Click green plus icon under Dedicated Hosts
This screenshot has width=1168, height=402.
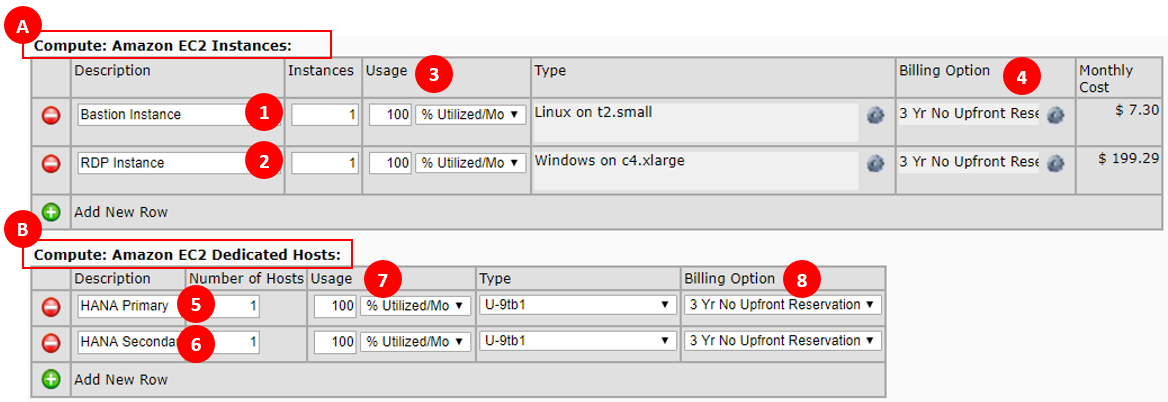(x=51, y=380)
